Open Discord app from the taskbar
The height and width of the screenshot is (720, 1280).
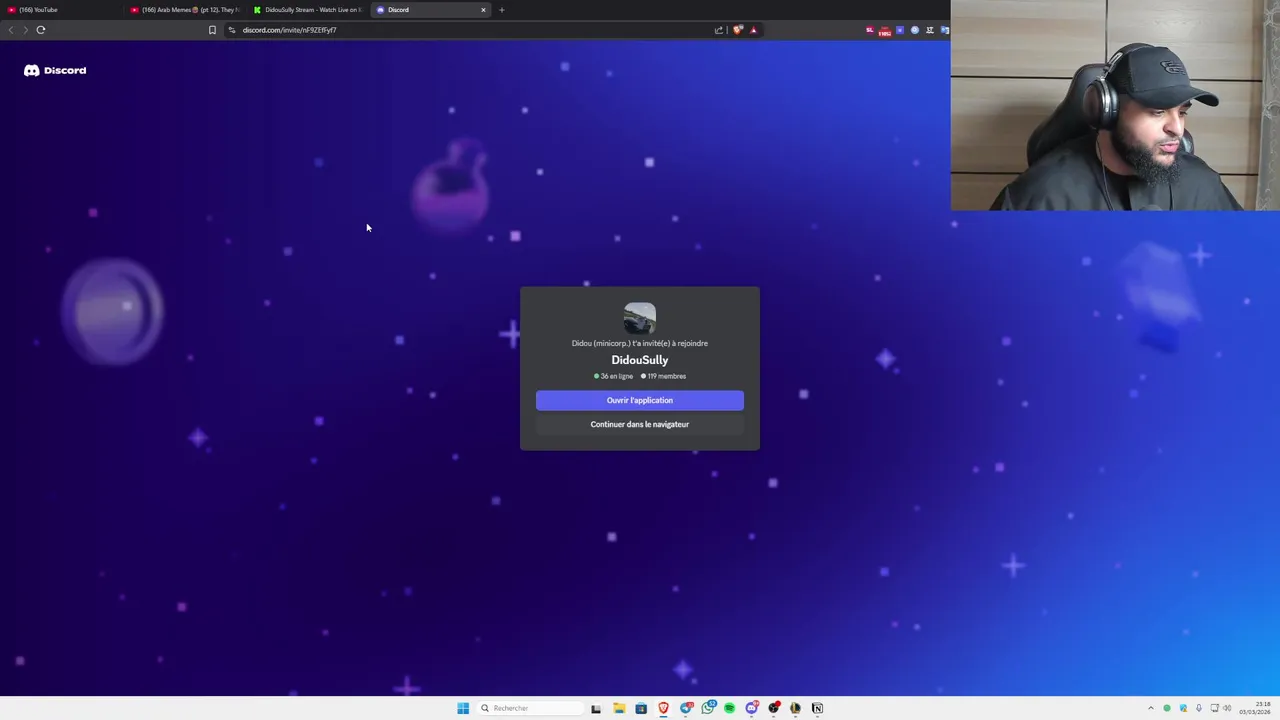tap(752, 708)
